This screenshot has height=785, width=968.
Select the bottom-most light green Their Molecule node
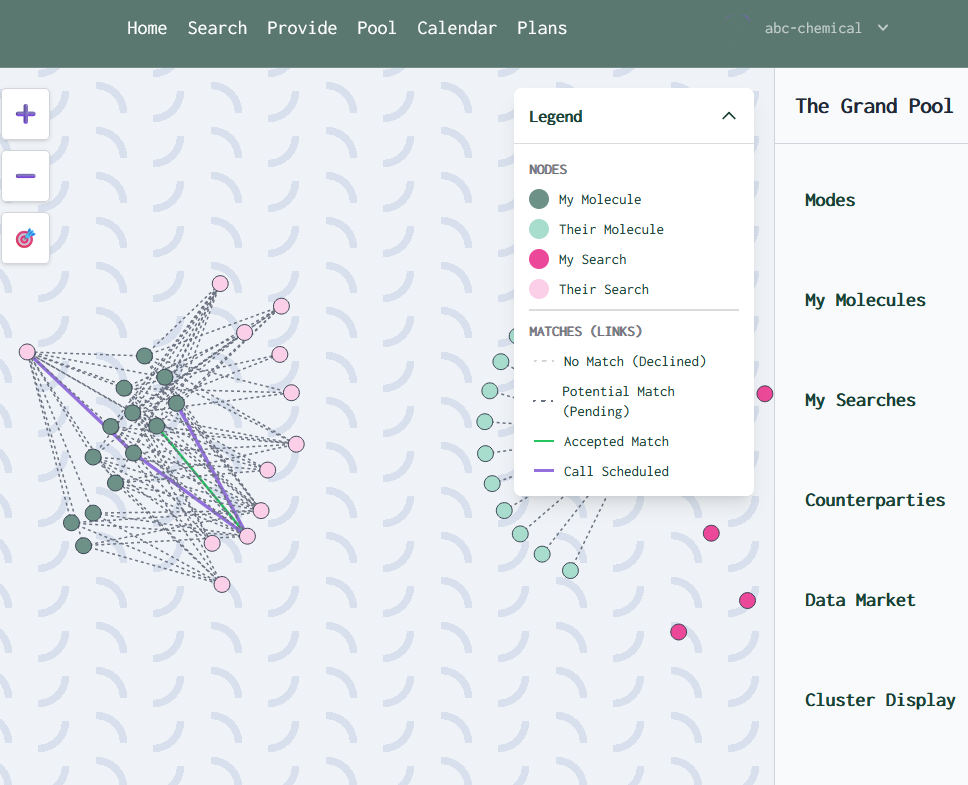click(570, 570)
